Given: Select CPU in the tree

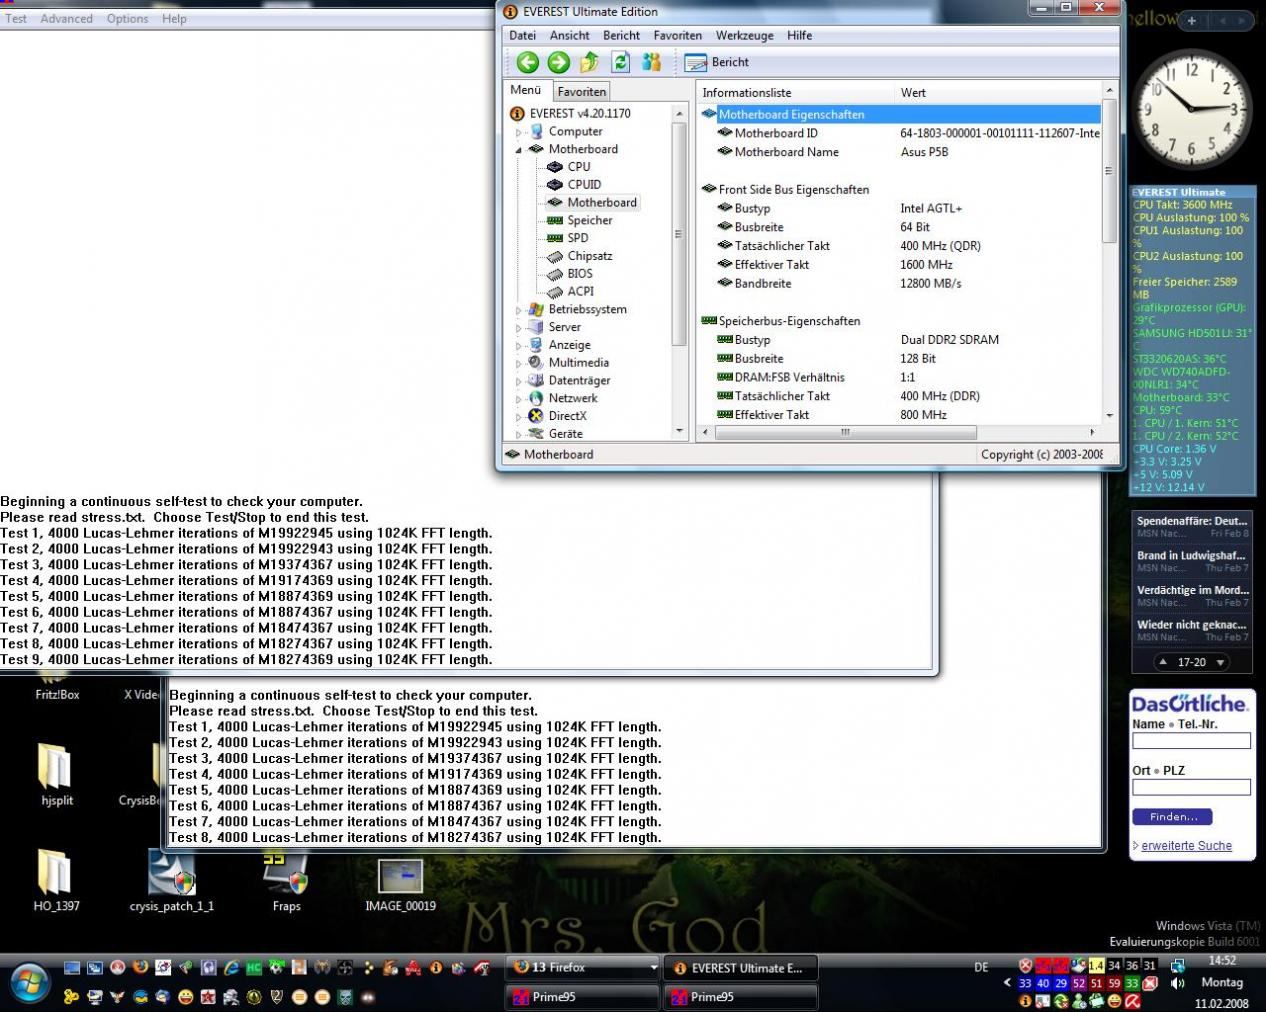Looking at the screenshot, I should pos(578,167).
